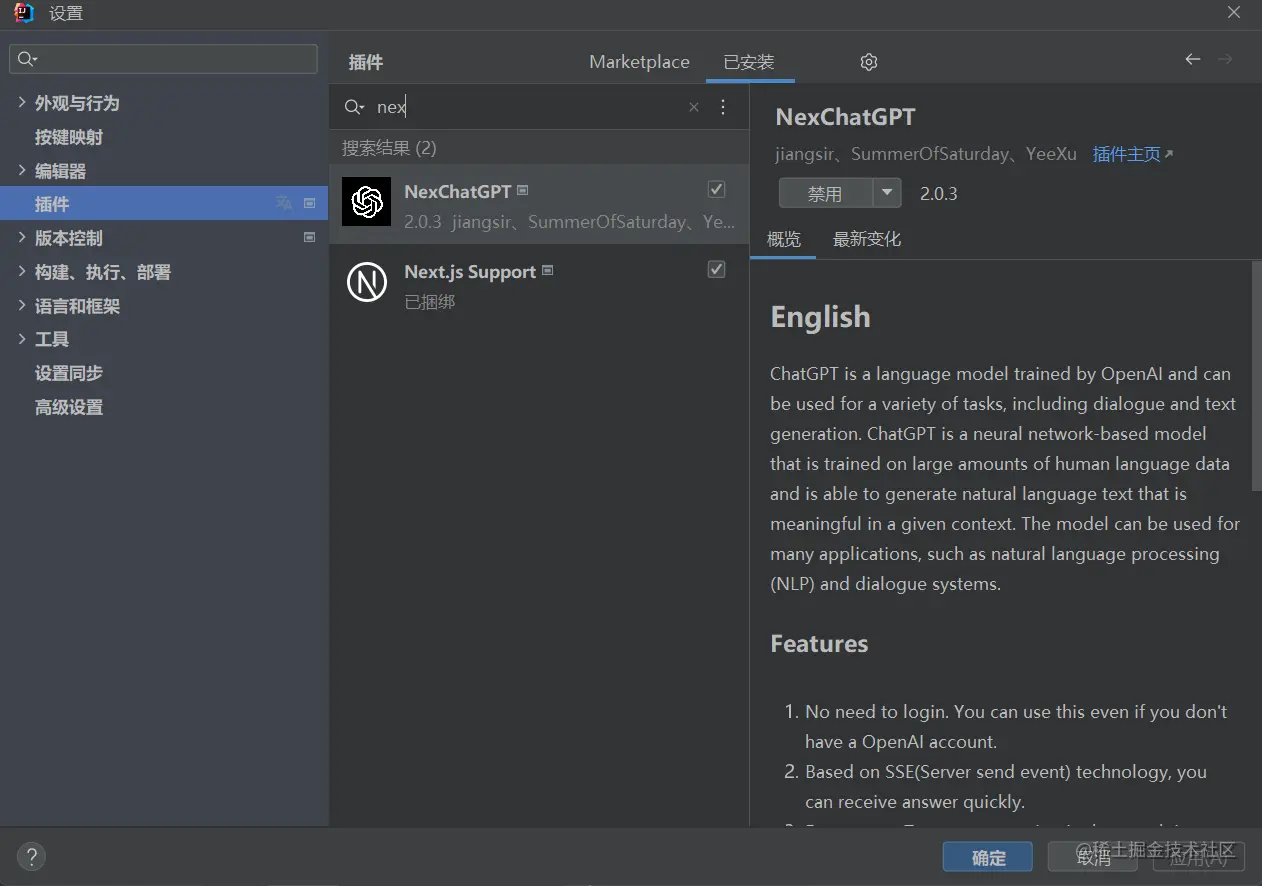This screenshot has height=886, width=1262.
Task: Select the Next.js Support plugin row
Action: coord(539,284)
